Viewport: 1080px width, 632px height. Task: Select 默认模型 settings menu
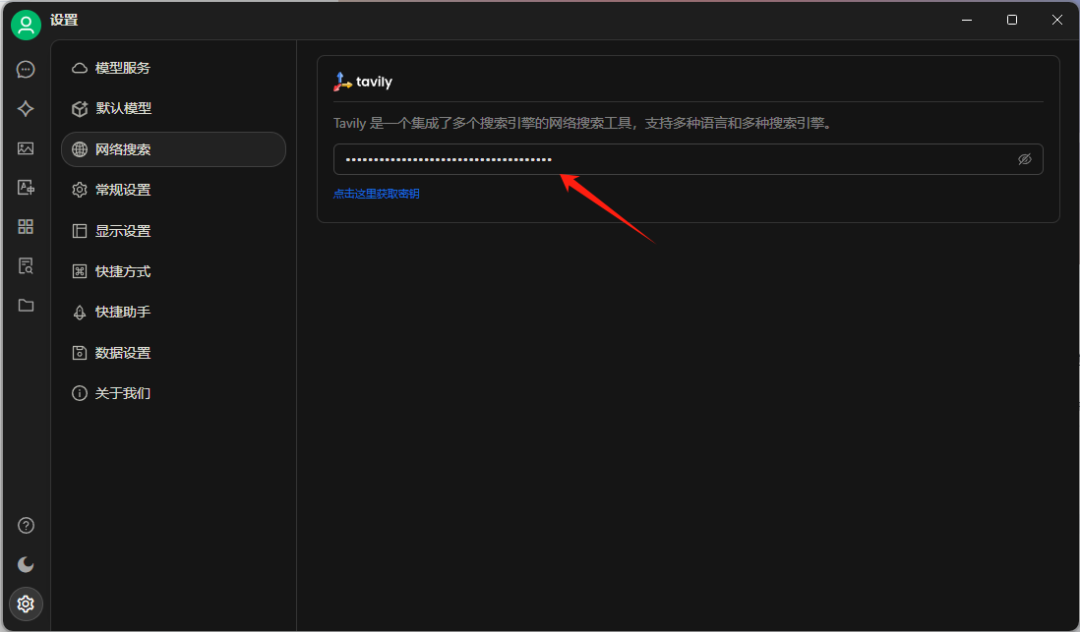pos(174,109)
